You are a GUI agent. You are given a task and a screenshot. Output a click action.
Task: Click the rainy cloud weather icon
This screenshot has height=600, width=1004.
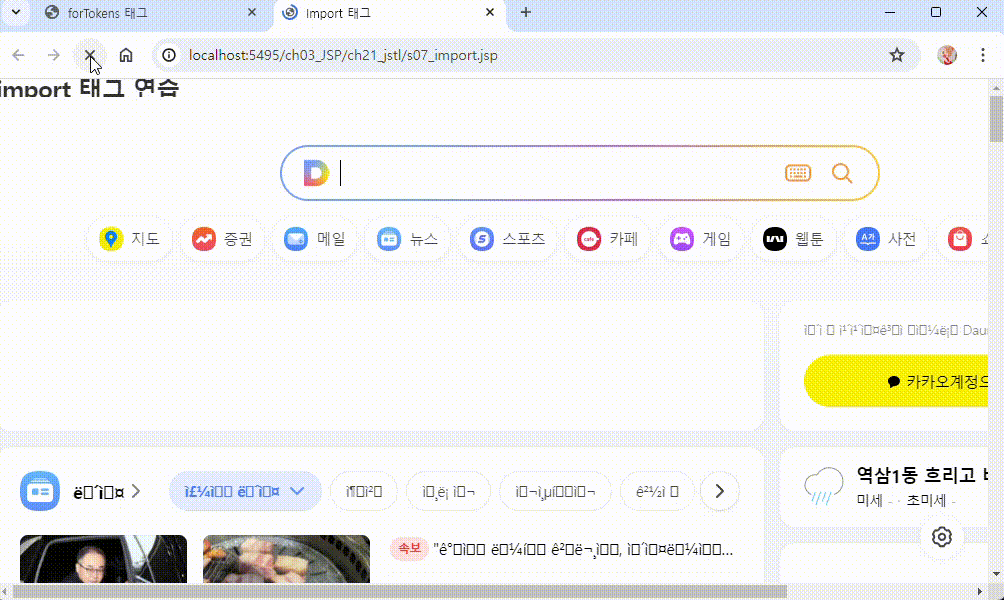point(823,487)
